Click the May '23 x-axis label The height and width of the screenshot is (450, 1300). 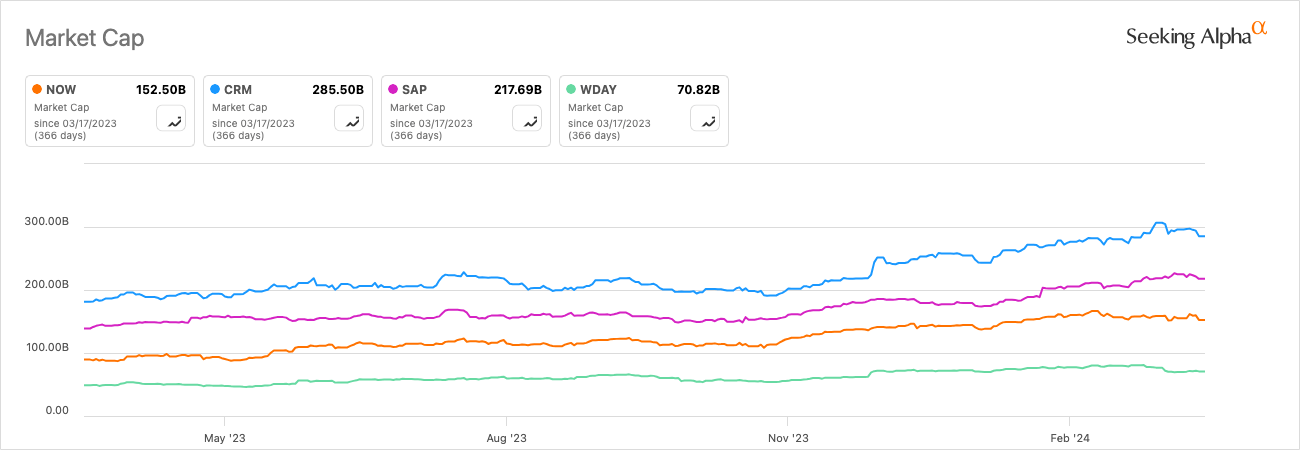point(224,437)
